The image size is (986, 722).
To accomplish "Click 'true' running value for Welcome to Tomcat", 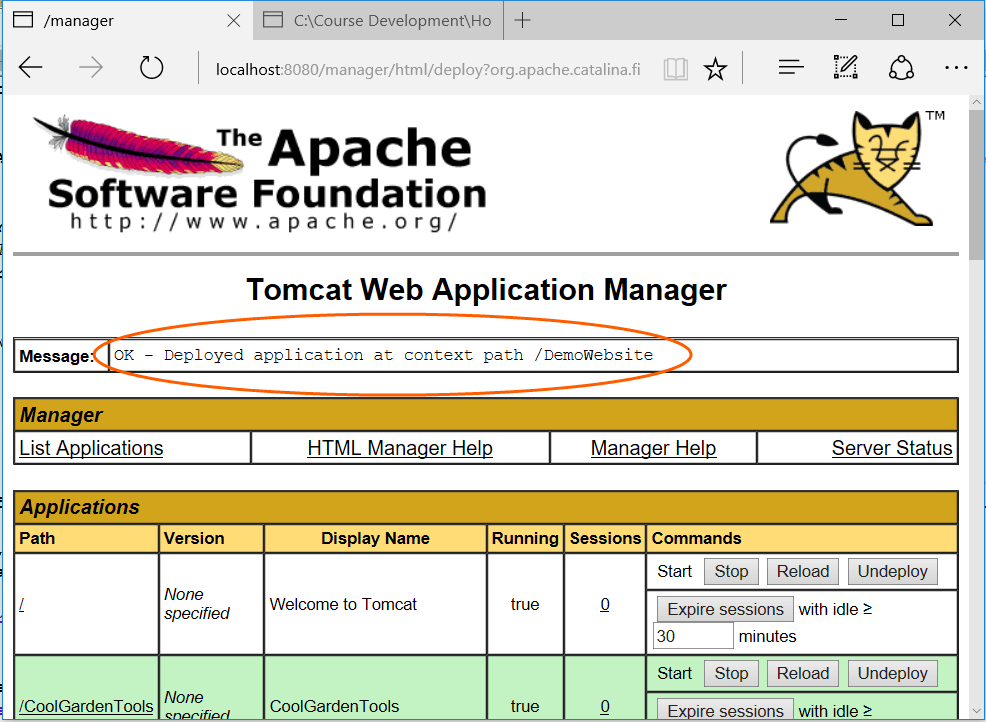I will (x=525, y=604).
